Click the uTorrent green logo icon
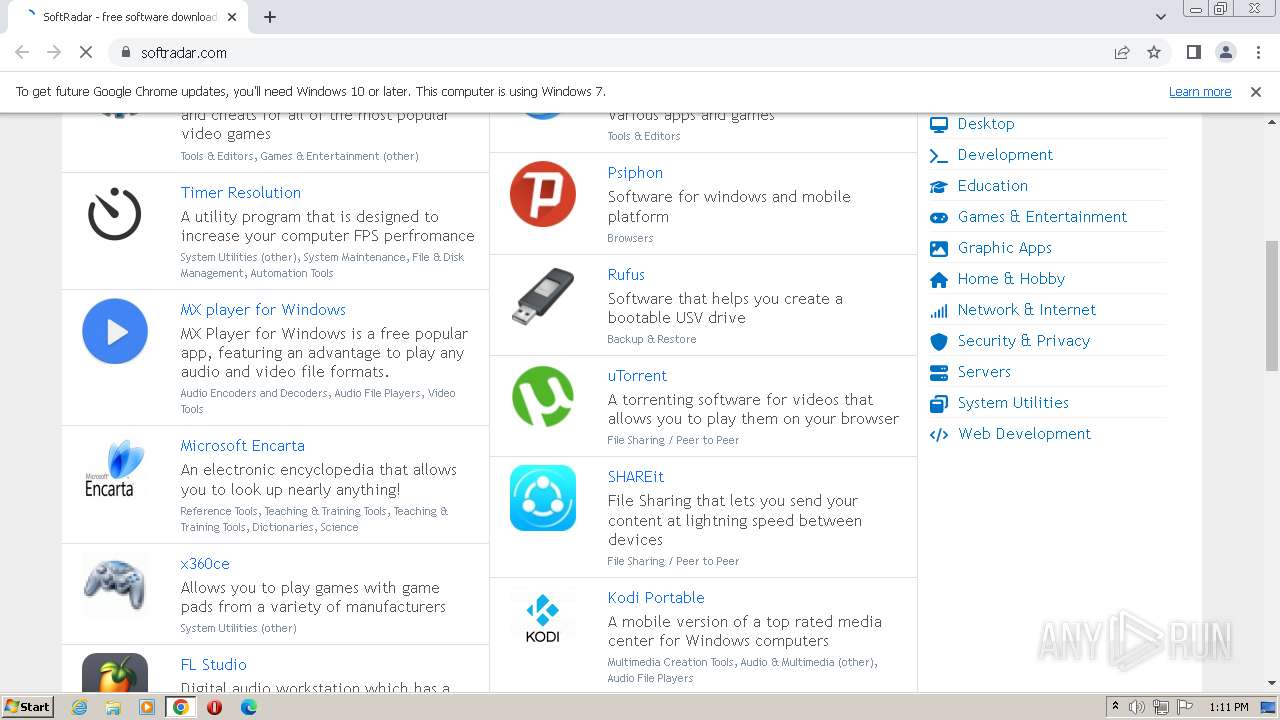The height and width of the screenshot is (720, 1280). pos(543,397)
